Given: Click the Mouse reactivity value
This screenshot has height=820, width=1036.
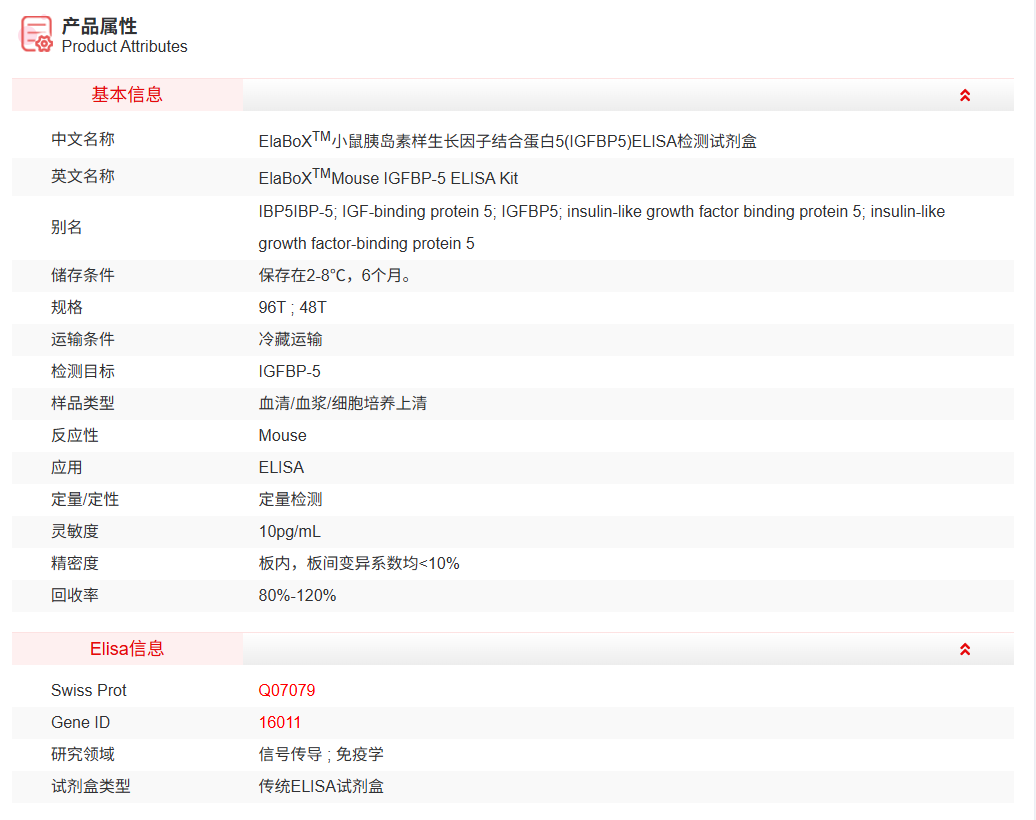Looking at the screenshot, I should [282, 436].
